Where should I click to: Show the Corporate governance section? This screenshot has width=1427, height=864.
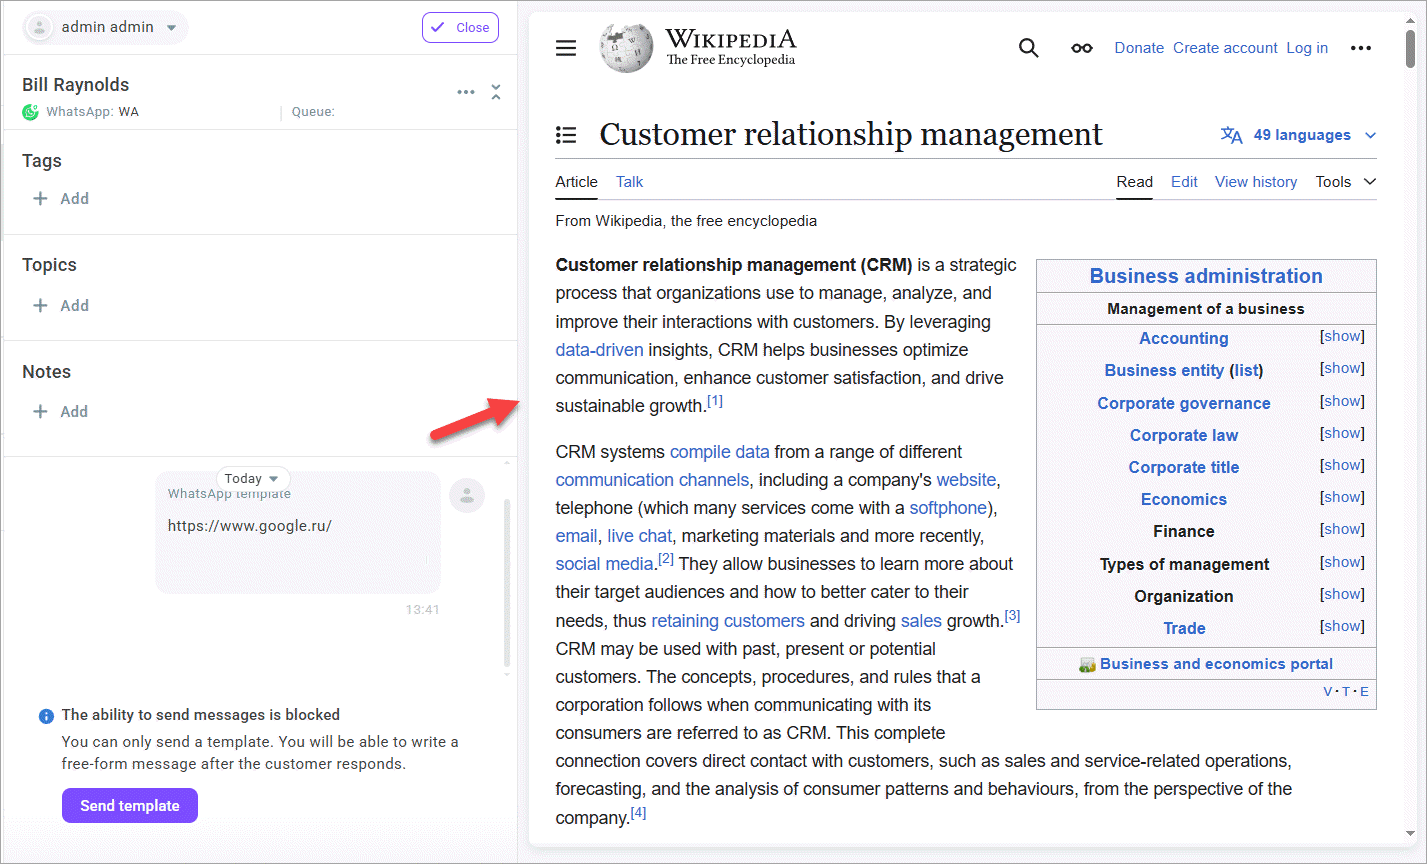[x=1342, y=402]
